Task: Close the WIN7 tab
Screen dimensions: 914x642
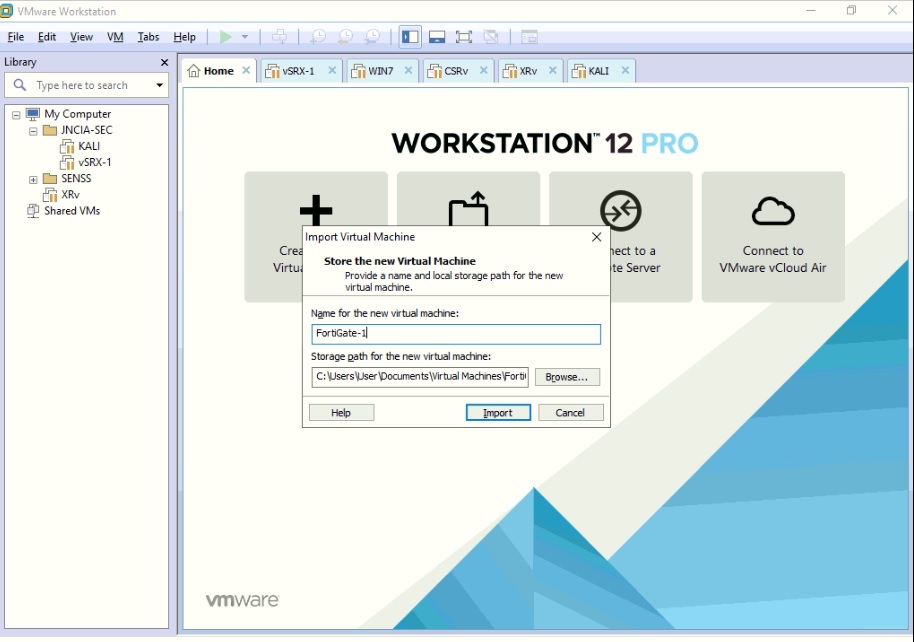Action: (x=408, y=70)
